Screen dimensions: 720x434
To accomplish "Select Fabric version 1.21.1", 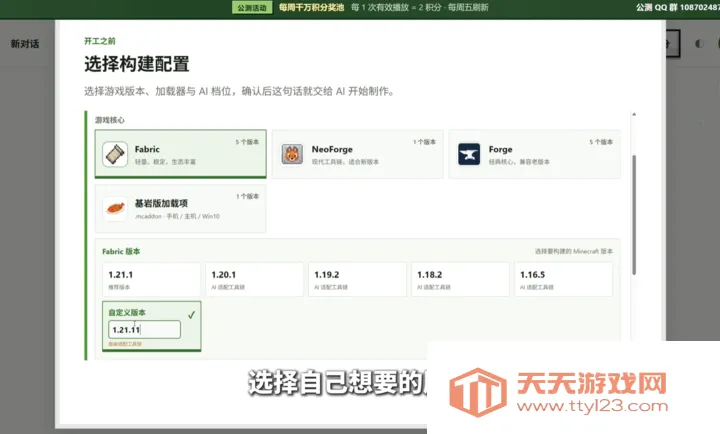I will (x=152, y=280).
